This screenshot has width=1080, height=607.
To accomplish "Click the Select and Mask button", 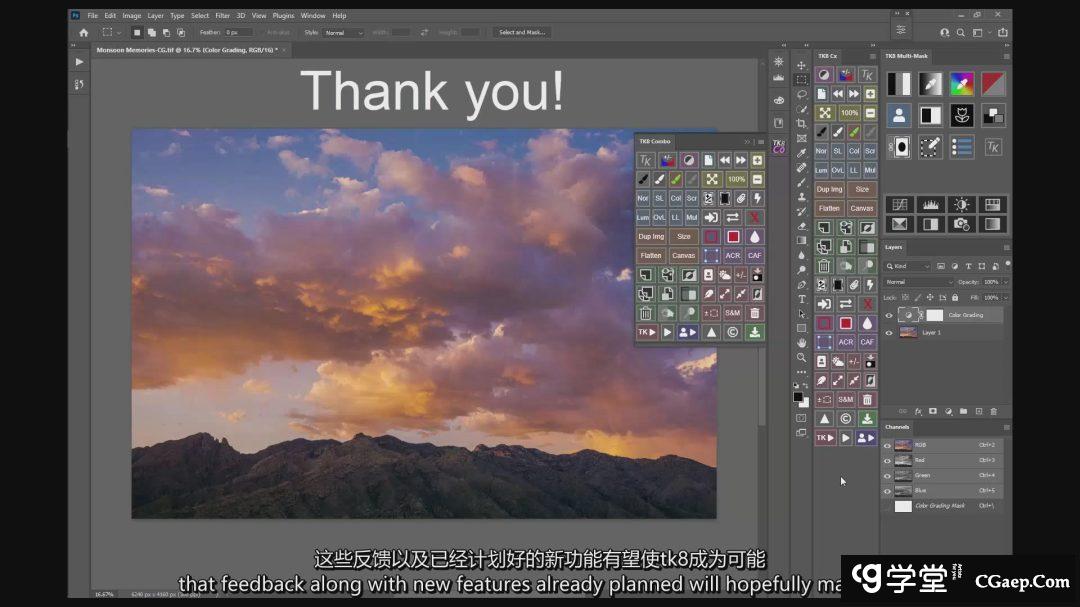I will click(x=522, y=32).
